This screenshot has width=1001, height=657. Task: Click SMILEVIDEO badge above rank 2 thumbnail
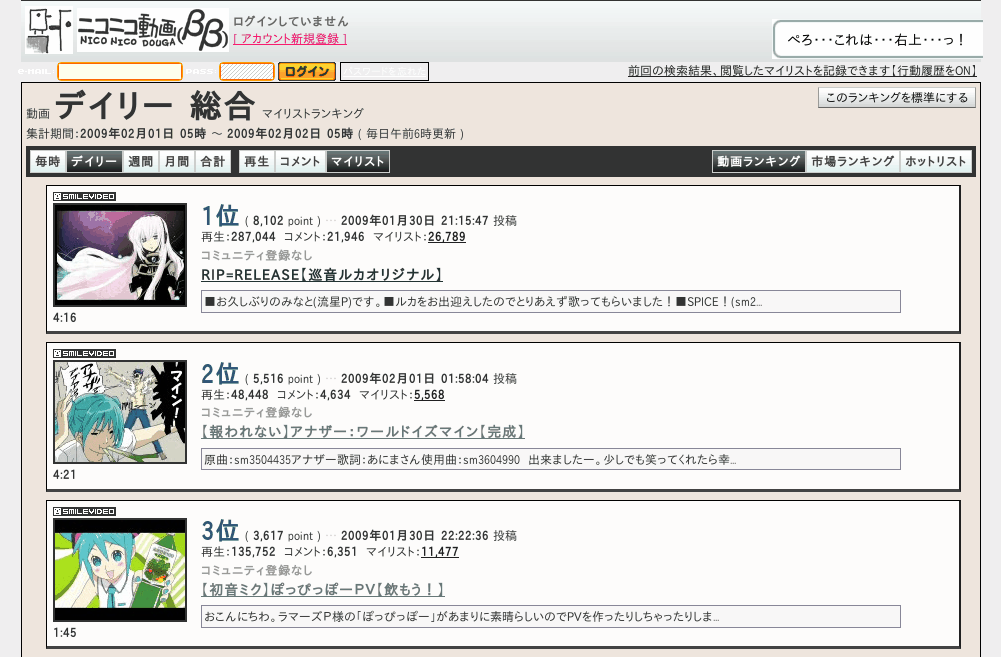(84, 353)
